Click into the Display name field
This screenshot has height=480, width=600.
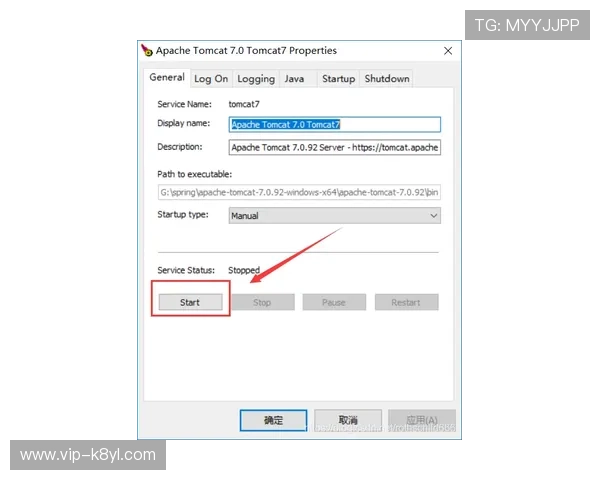point(334,125)
